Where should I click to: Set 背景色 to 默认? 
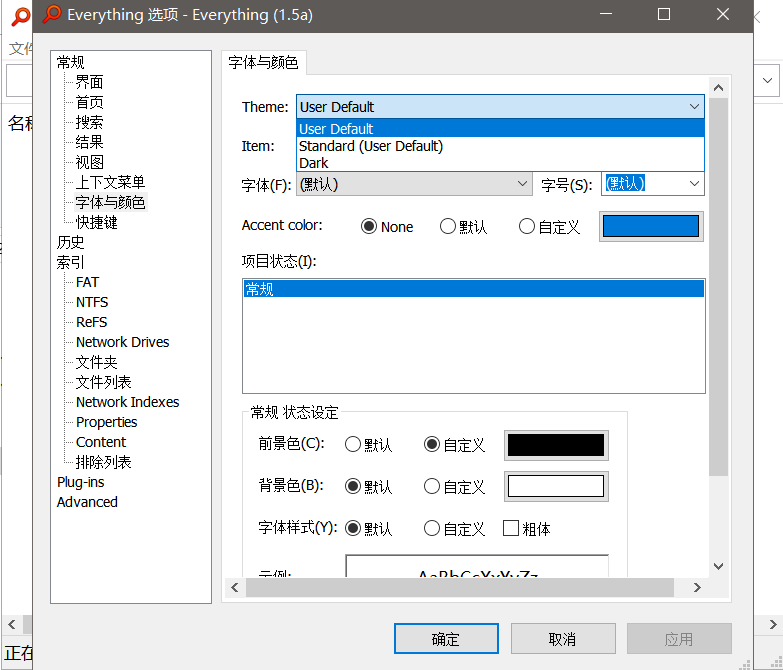click(369, 486)
